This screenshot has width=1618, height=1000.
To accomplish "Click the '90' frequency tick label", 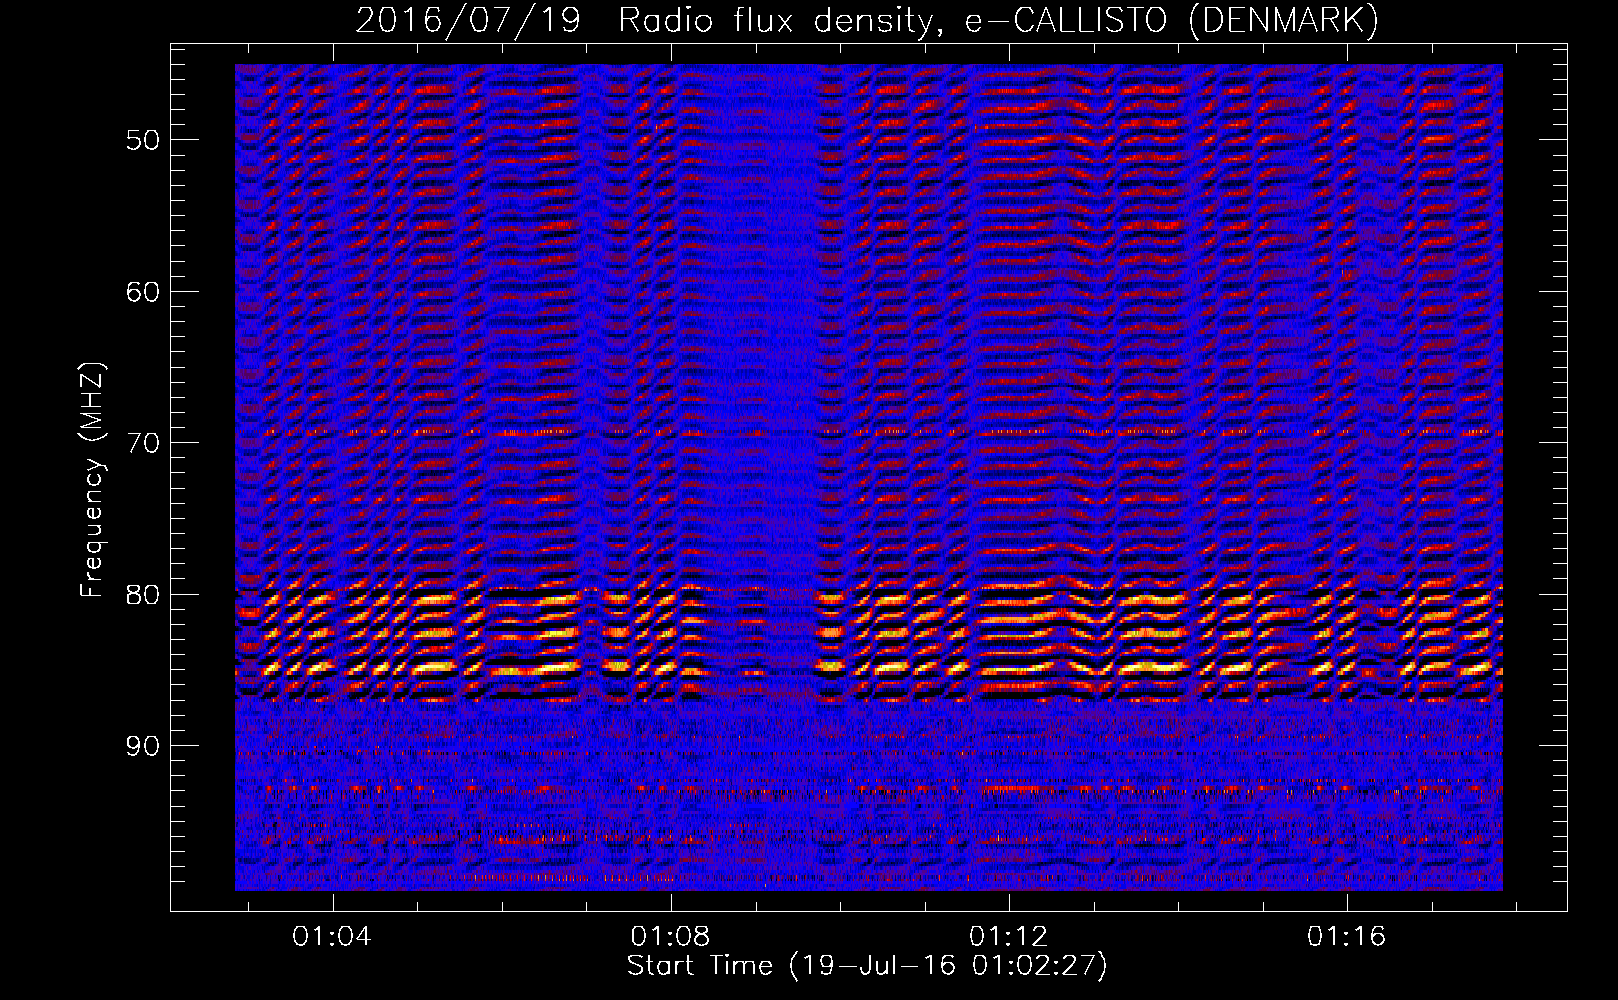I will [143, 747].
